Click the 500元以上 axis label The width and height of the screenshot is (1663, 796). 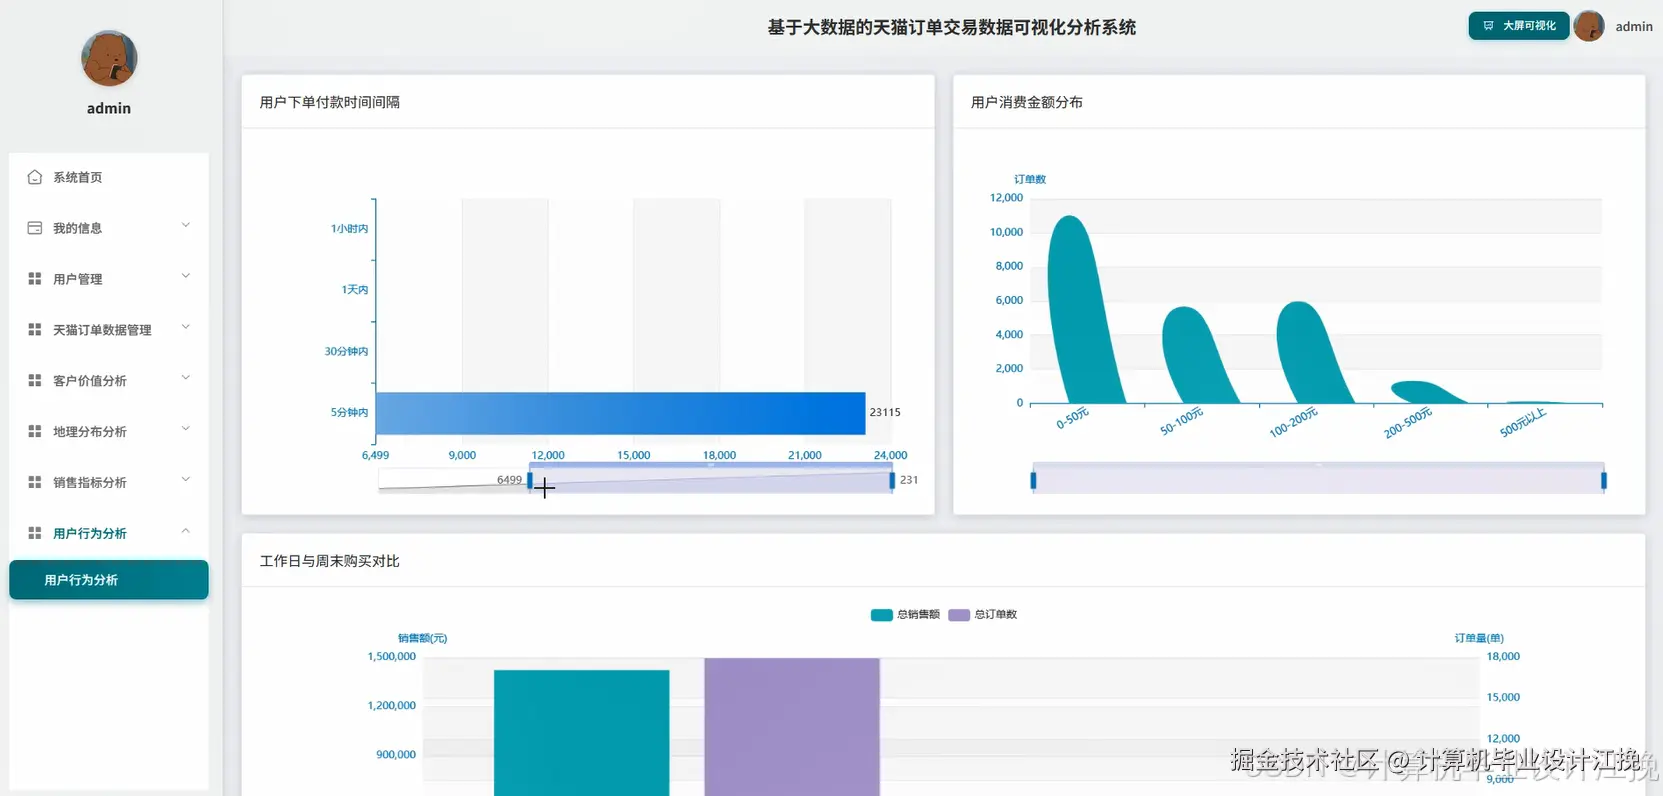1523,422
